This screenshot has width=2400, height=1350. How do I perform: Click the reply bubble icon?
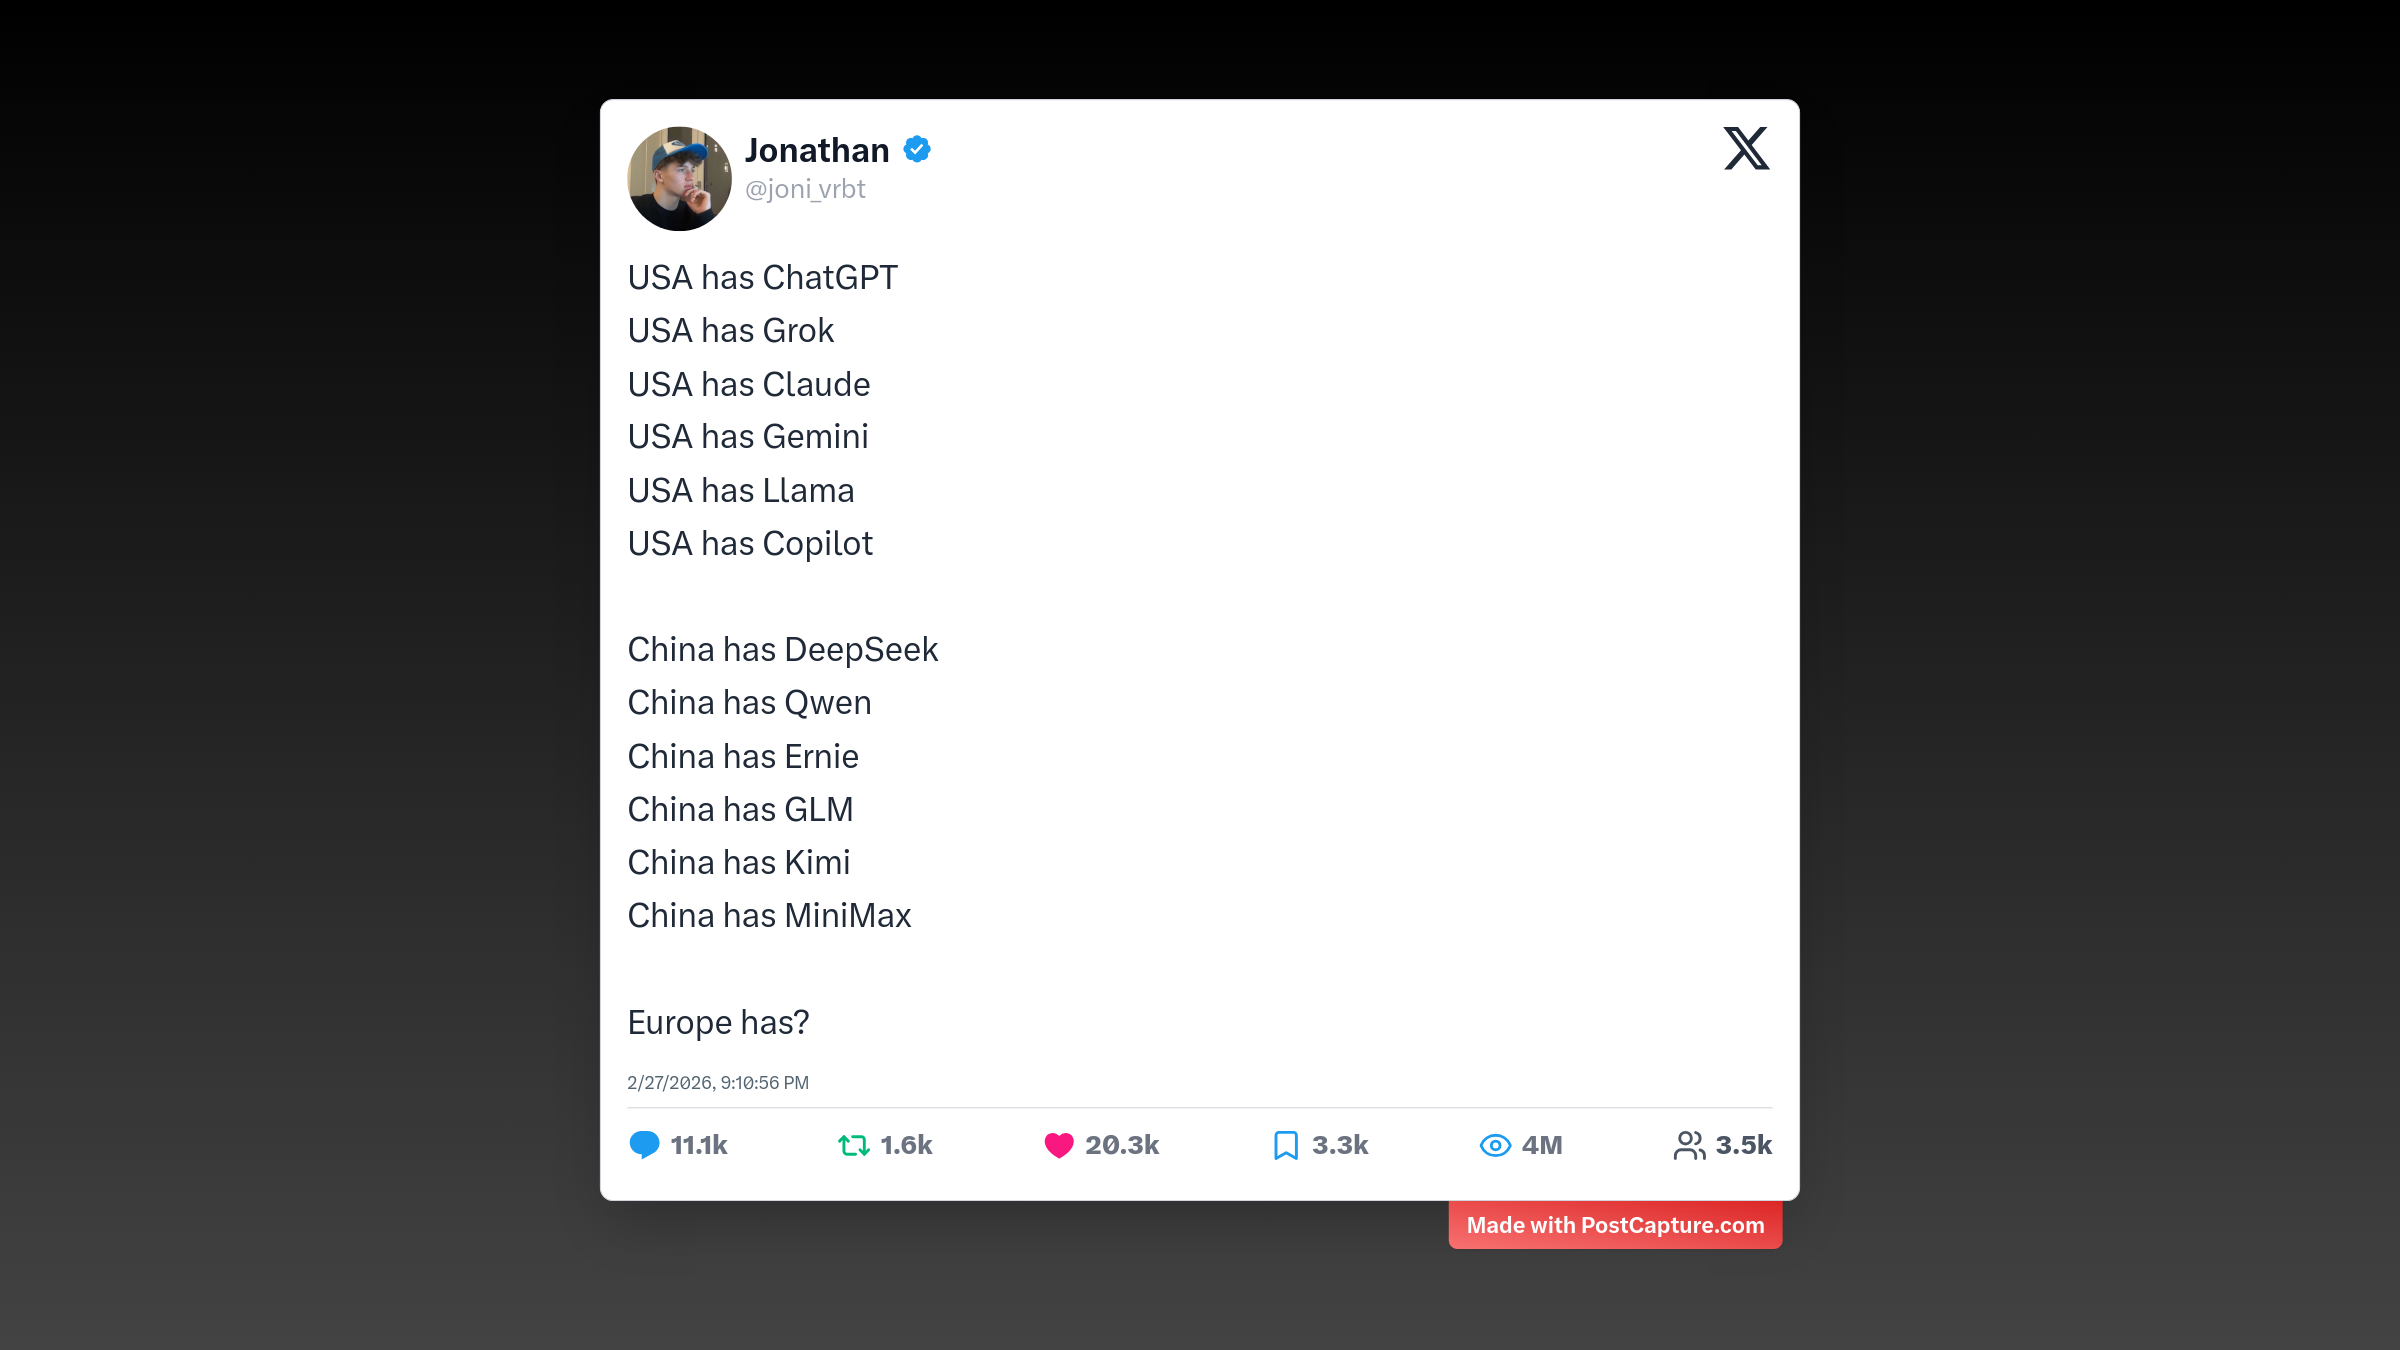pos(644,1145)
